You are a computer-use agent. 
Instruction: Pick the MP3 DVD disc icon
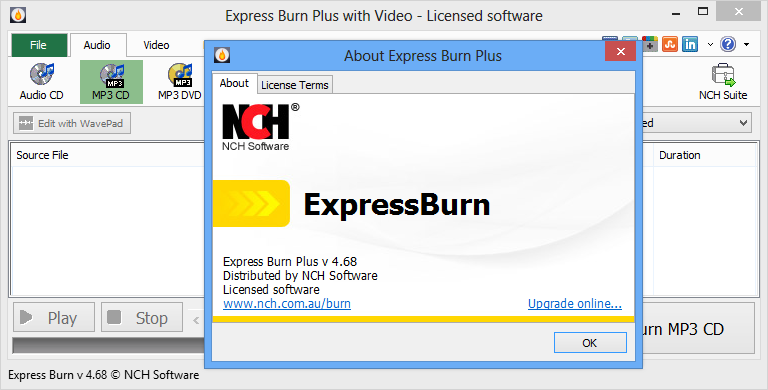[180, 82]
